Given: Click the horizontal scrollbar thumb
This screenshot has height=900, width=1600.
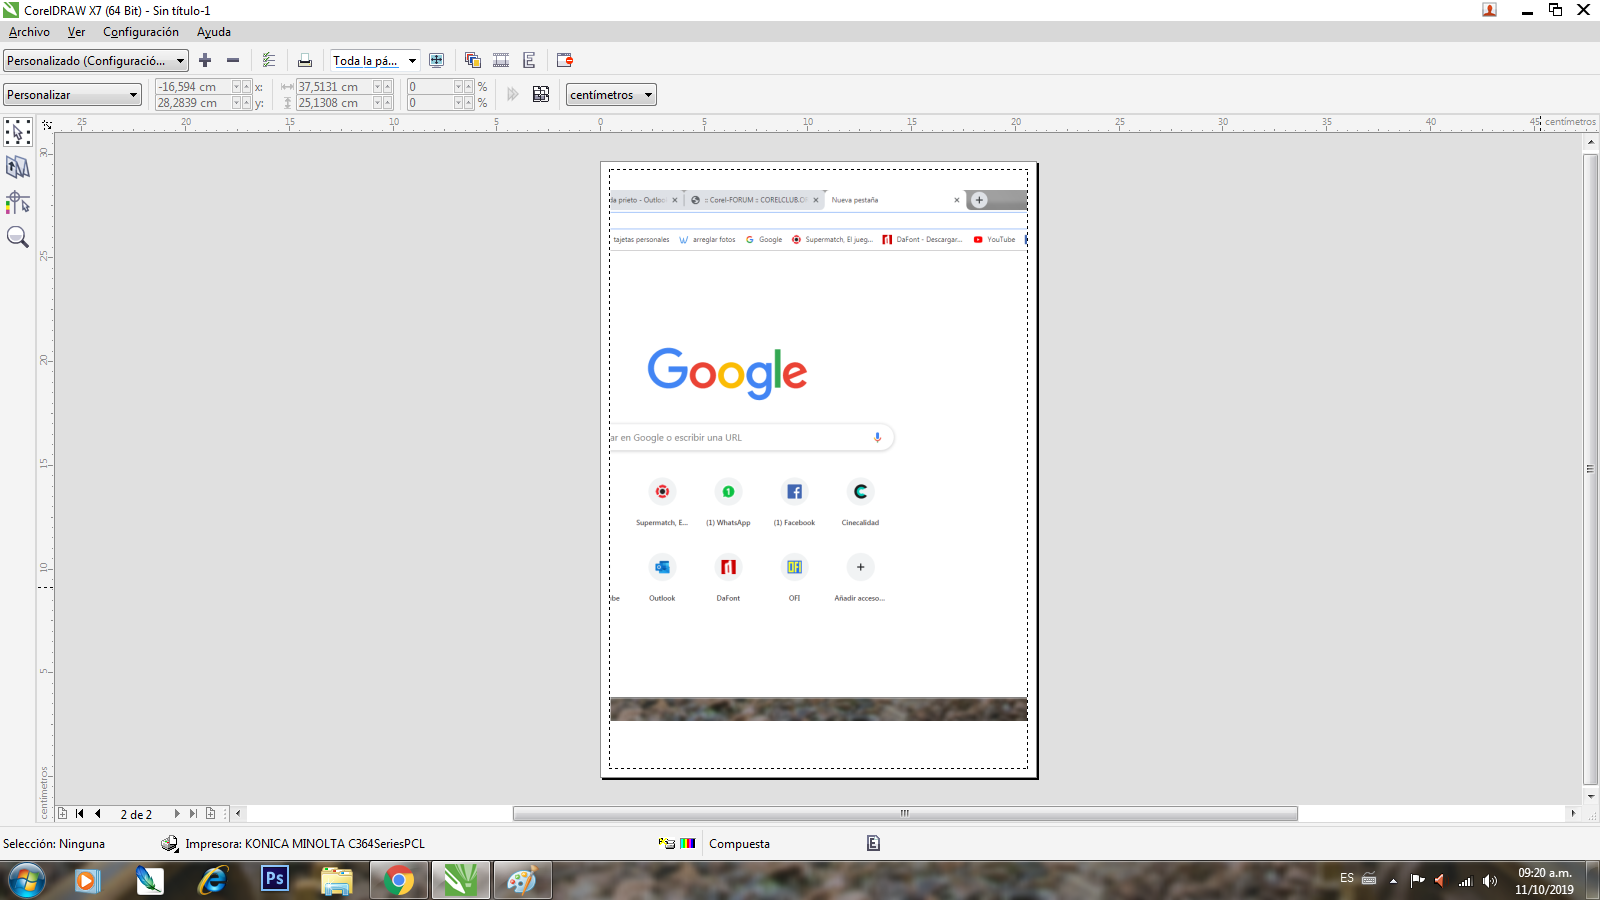Looking at the screenshot, I should 905,813.
